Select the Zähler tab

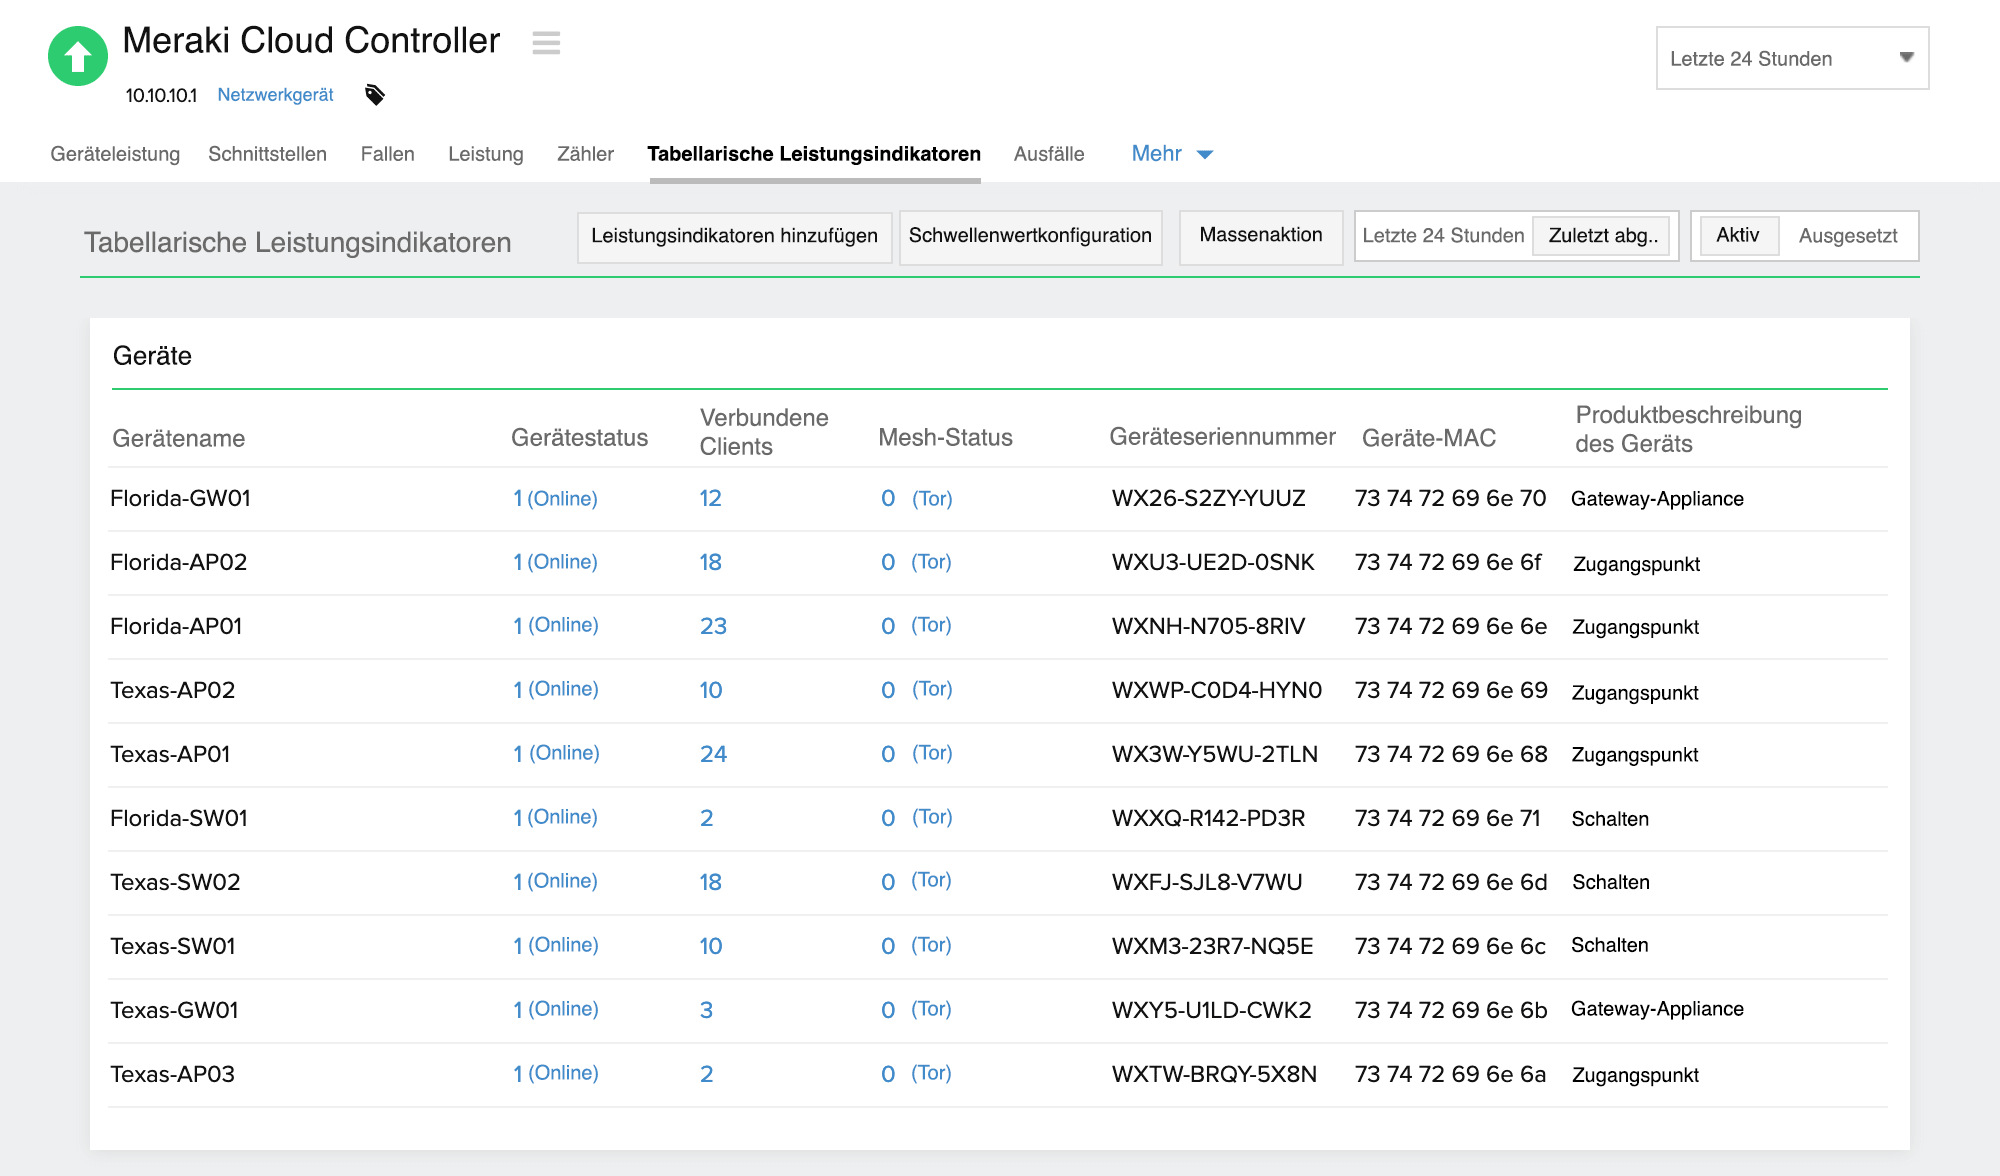(x=584, y=154)
